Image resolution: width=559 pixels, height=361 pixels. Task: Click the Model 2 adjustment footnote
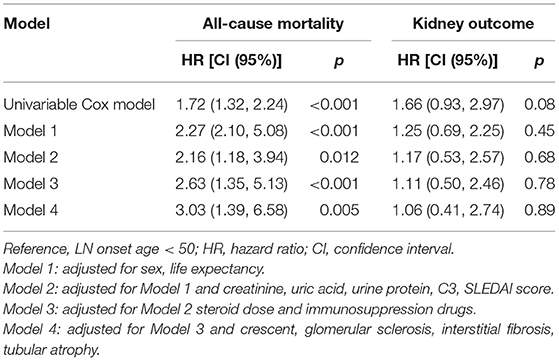pos(278,289)
